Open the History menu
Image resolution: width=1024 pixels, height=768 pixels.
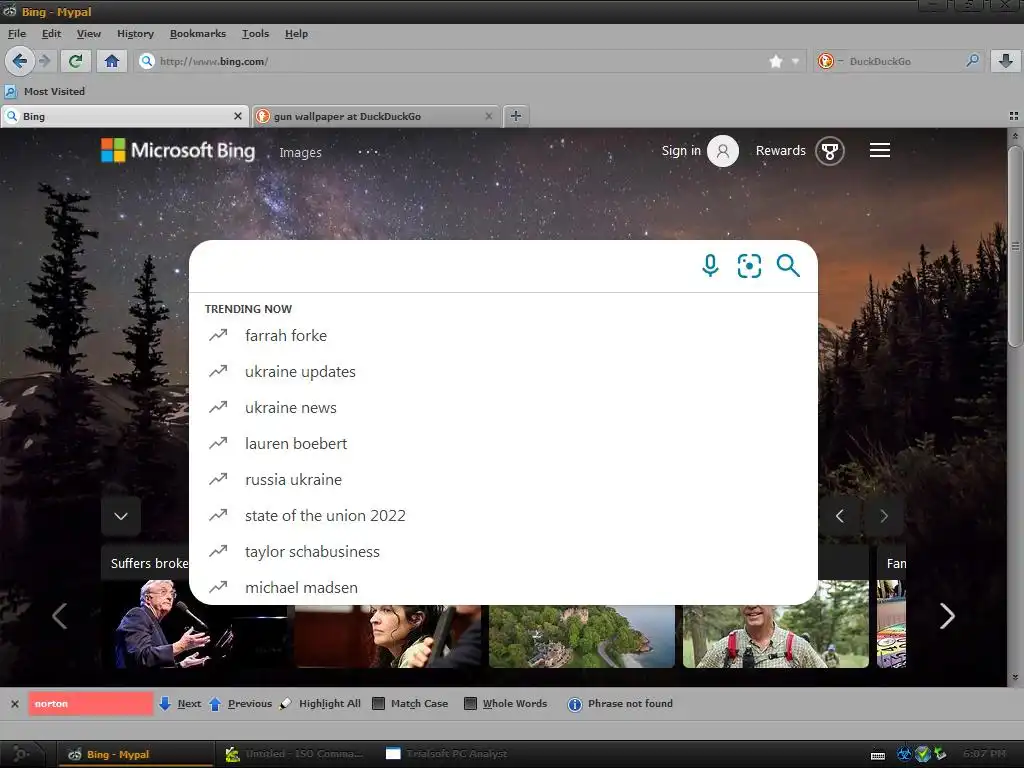point(135,34)
